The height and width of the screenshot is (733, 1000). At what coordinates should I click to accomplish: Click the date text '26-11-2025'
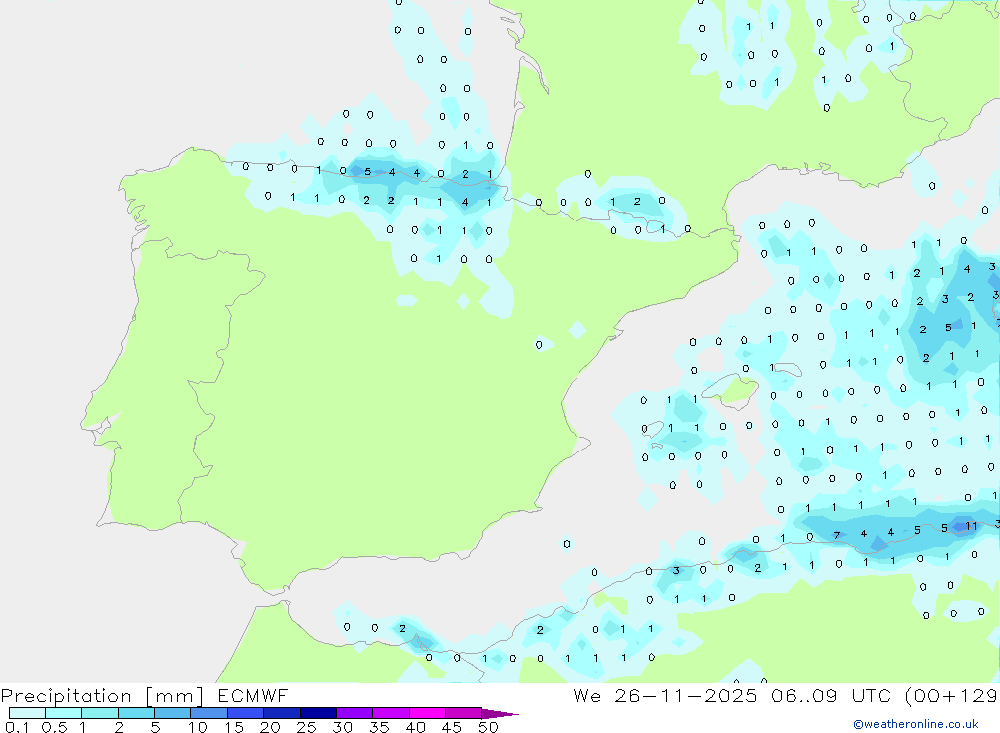[x=686, y=696]
